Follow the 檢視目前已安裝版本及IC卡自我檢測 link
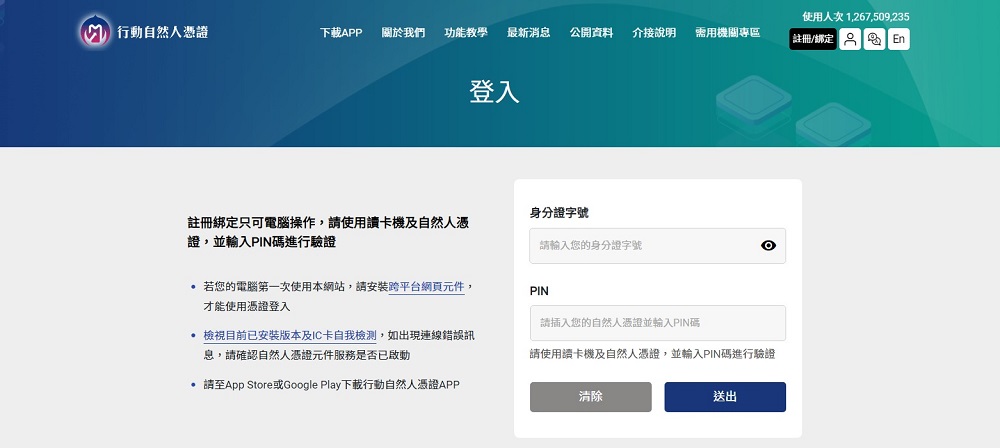1000x448 pixels. pos(289,335)
